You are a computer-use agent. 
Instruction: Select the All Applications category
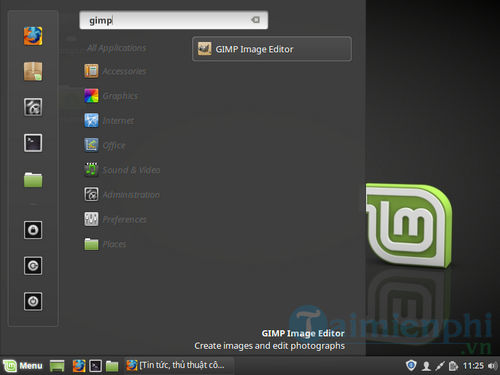pos(116,48)
